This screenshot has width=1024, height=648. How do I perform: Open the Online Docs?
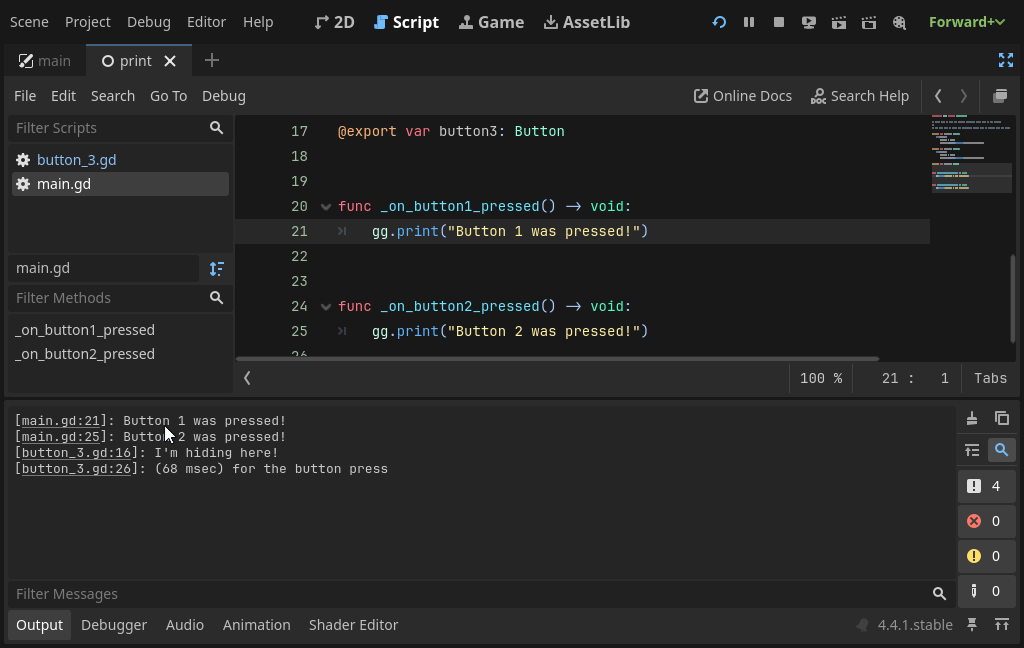pyautogui.click(x=742, y=95)
